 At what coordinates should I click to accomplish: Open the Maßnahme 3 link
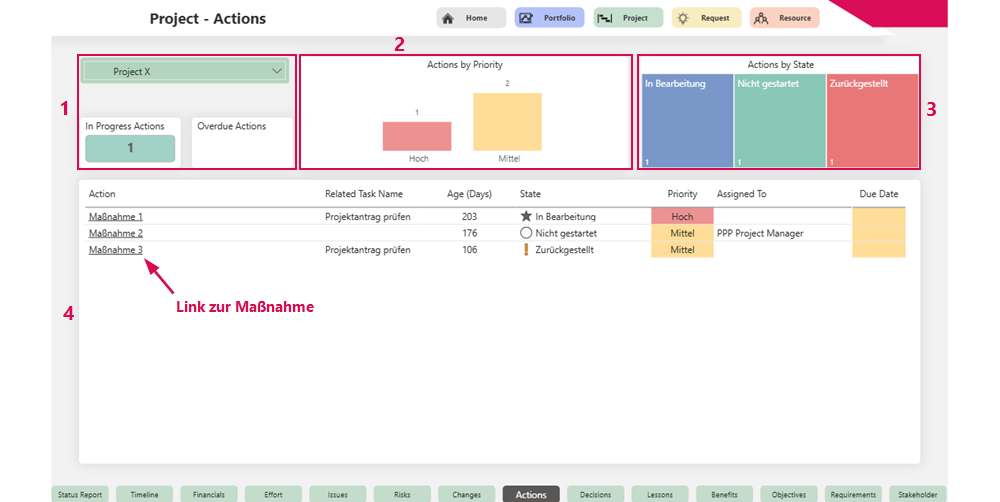tap(115, 250)
